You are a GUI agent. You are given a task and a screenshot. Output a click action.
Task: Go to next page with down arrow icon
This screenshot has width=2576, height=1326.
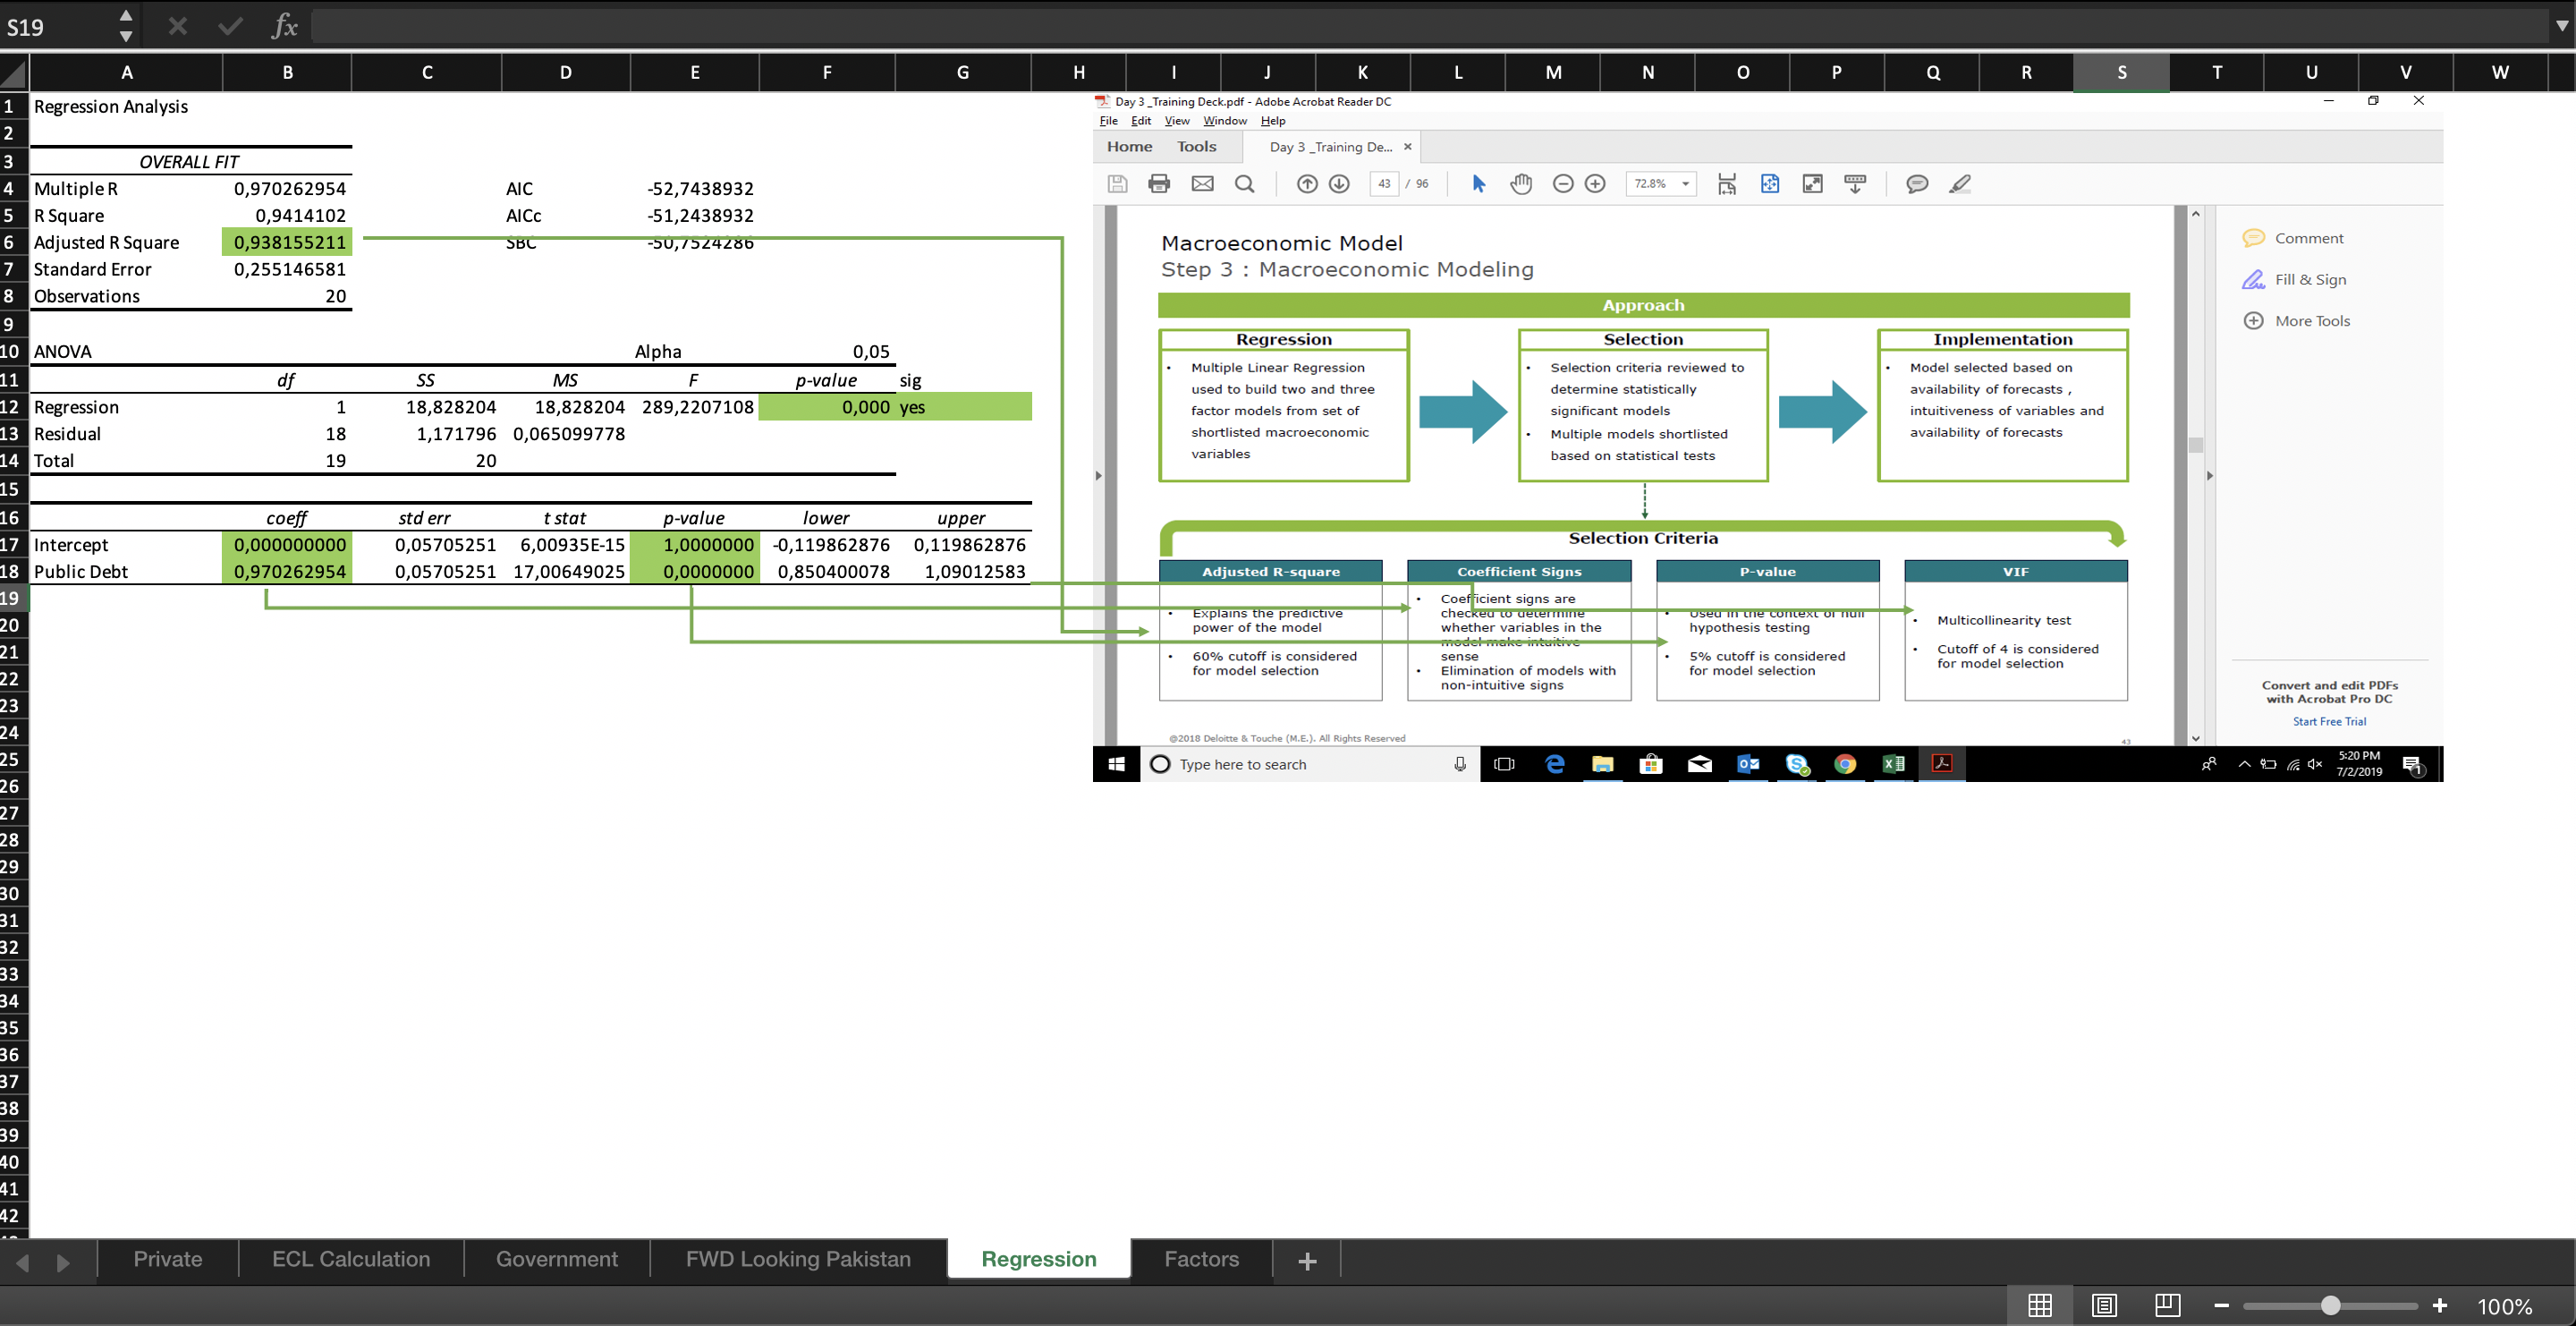tap(1339, 184)
